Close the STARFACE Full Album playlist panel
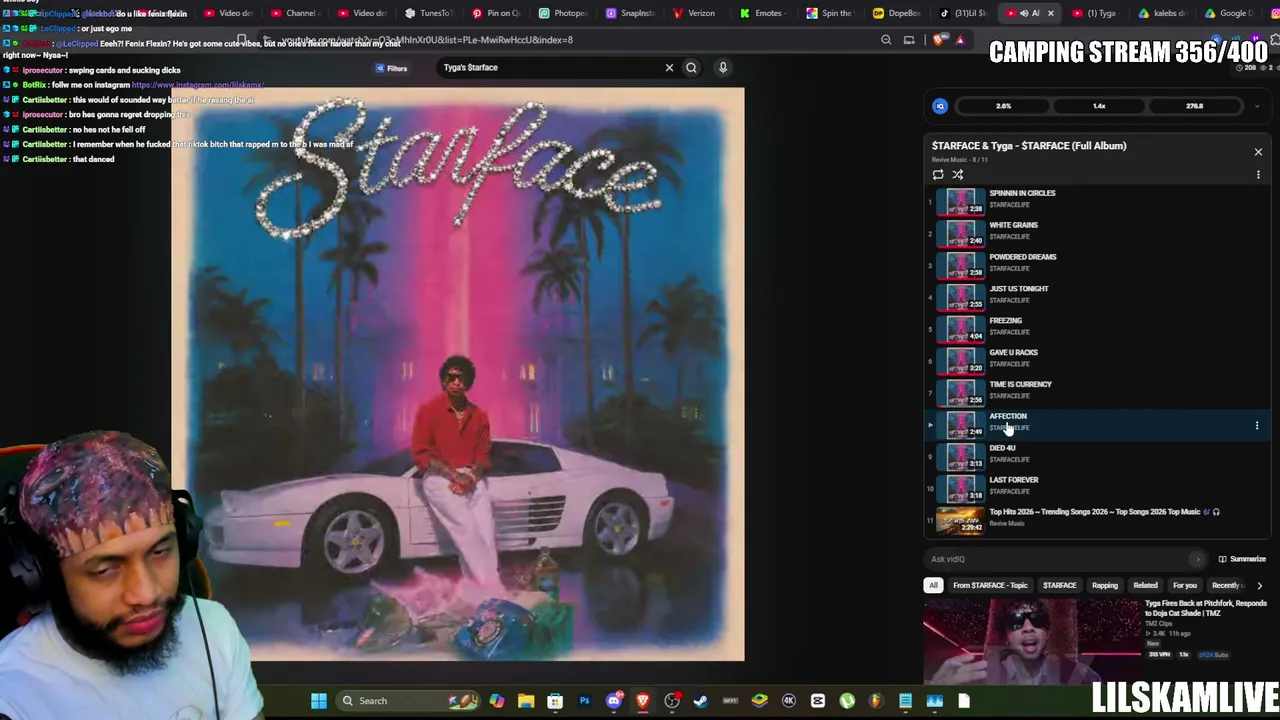The height and width of the screenshot is (720, 1280). [x=1258, y=152]
